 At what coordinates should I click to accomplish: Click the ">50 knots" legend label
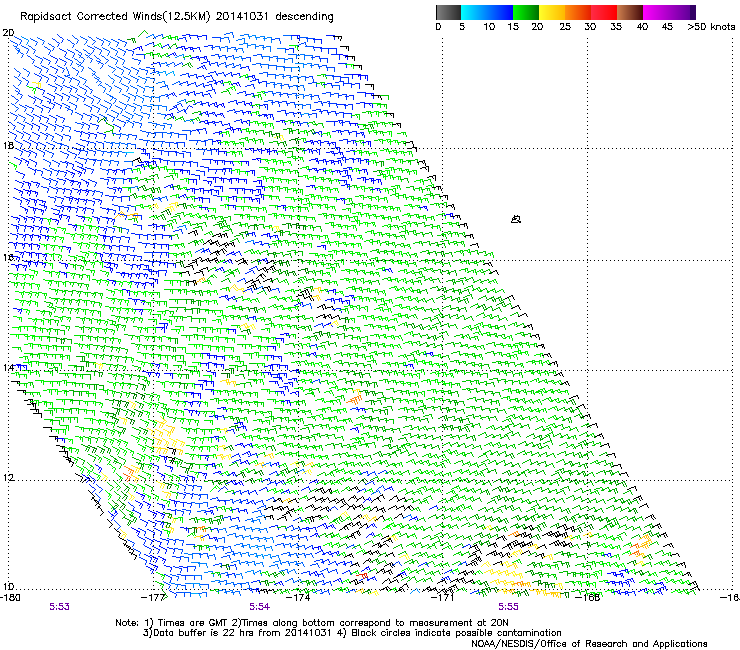(x=711, y=27)
